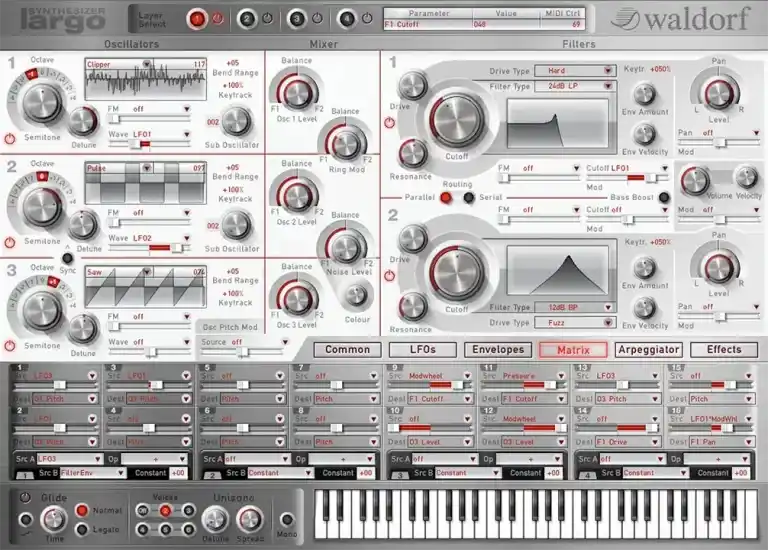Adjust Oscillator 1 FM amount slider

[x=149, y=119]
